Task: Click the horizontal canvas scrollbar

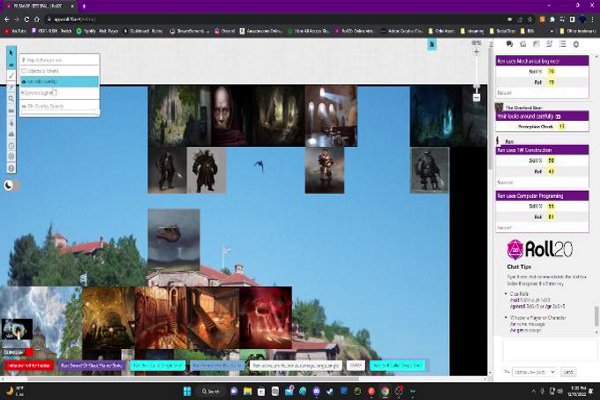Action: tap(193, 379)
